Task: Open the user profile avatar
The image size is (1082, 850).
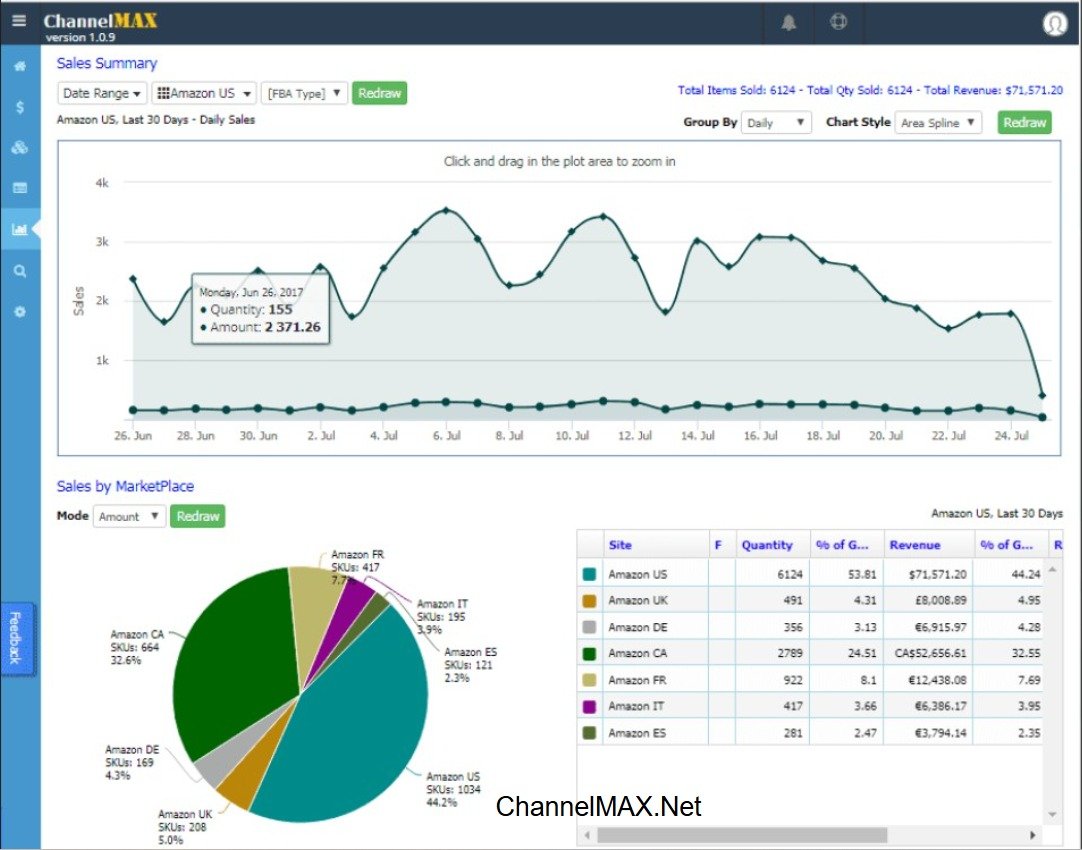Action: 1055,22
